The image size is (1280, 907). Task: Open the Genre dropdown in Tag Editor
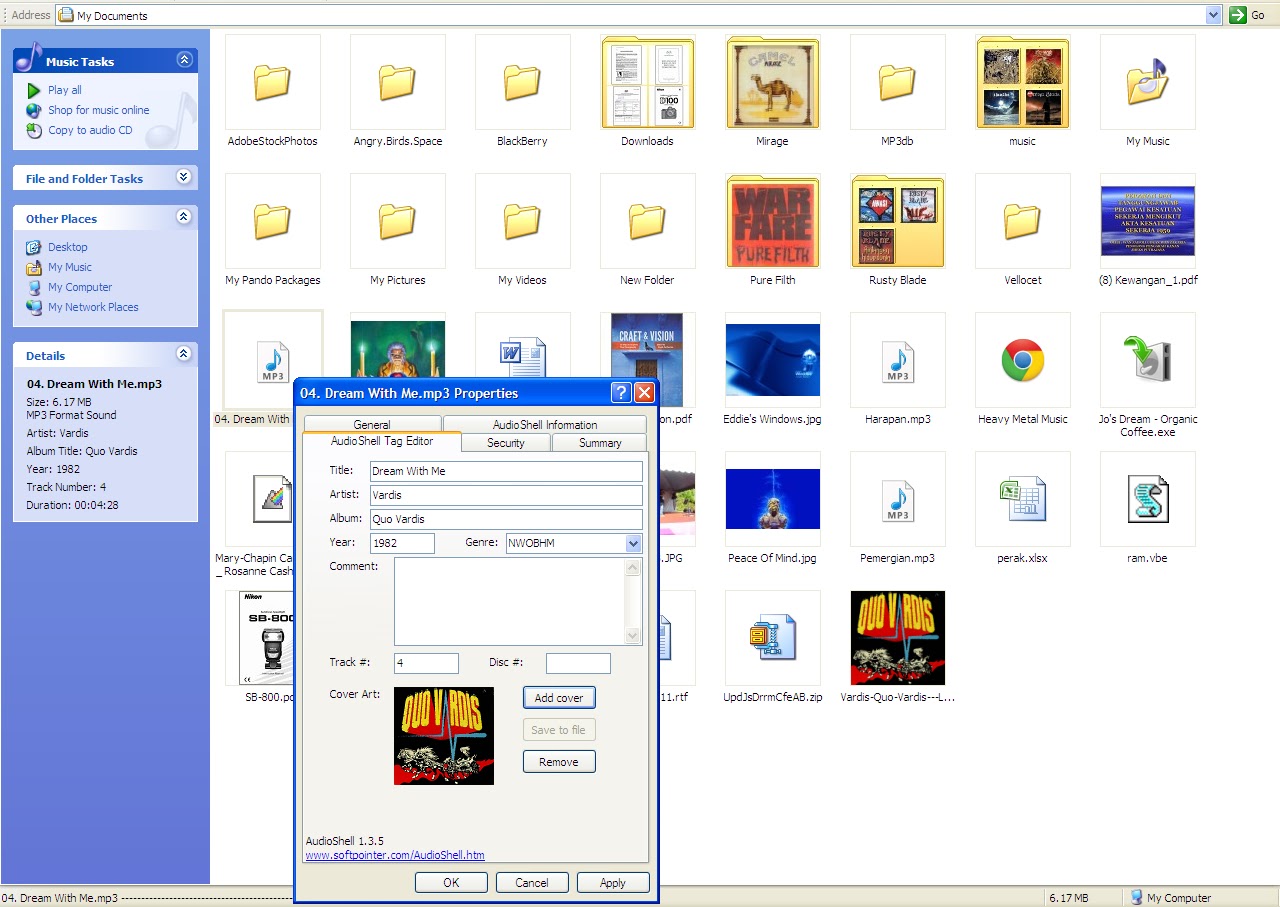click(633, 543)
